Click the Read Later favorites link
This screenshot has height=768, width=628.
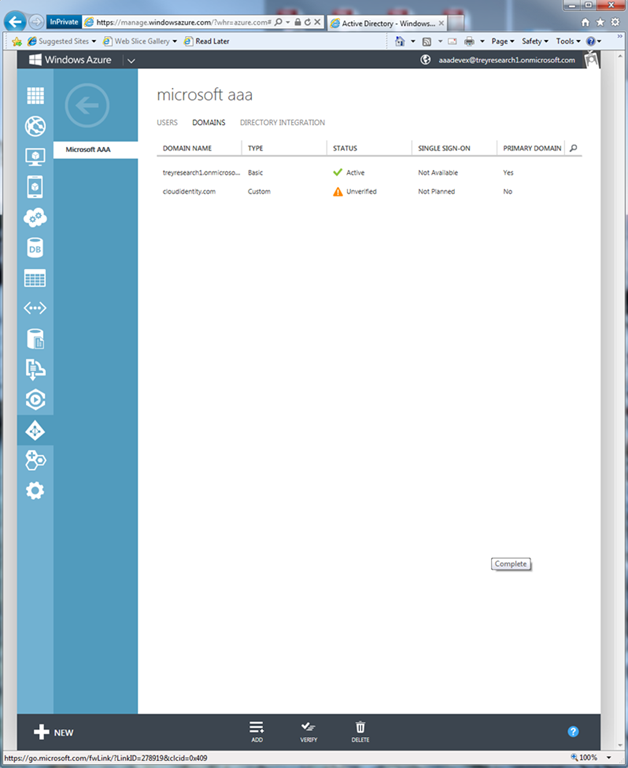[x=207, y=41]
